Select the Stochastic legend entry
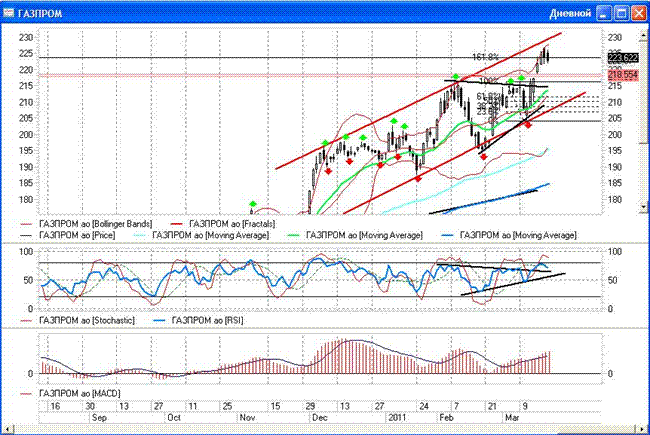The height and width of the screenshot is (435, 650). [x=78, y=321]
